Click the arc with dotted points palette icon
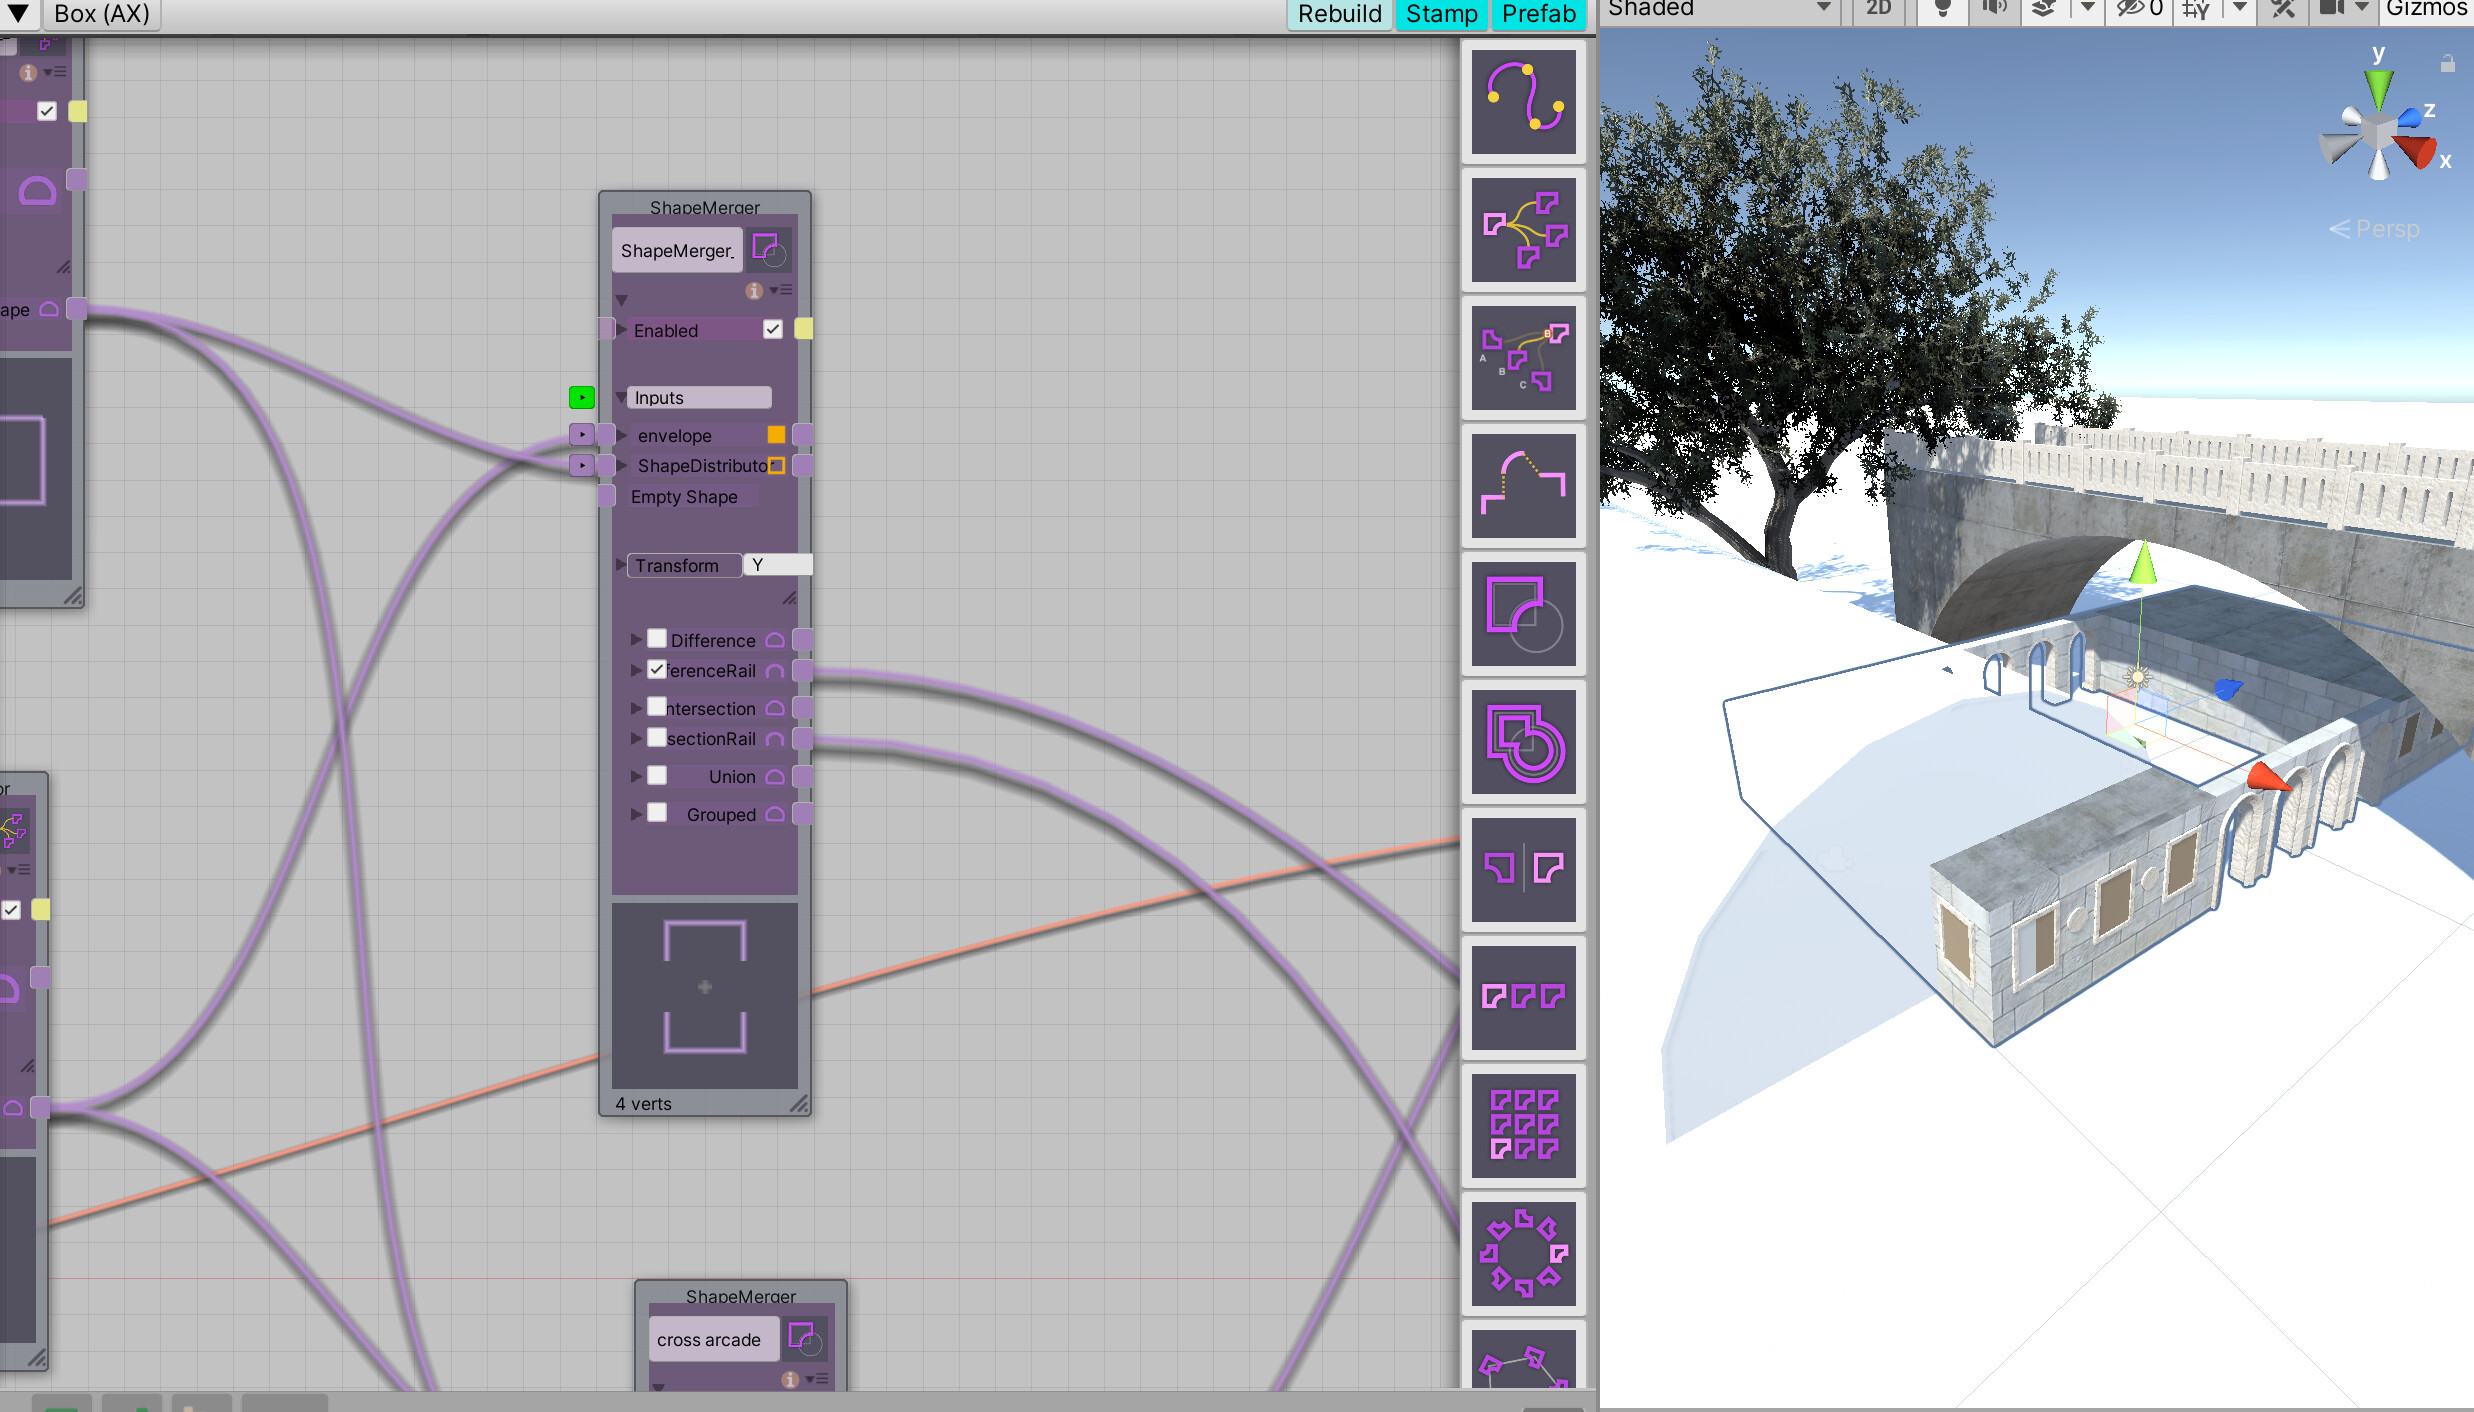 click(1523, 486)
